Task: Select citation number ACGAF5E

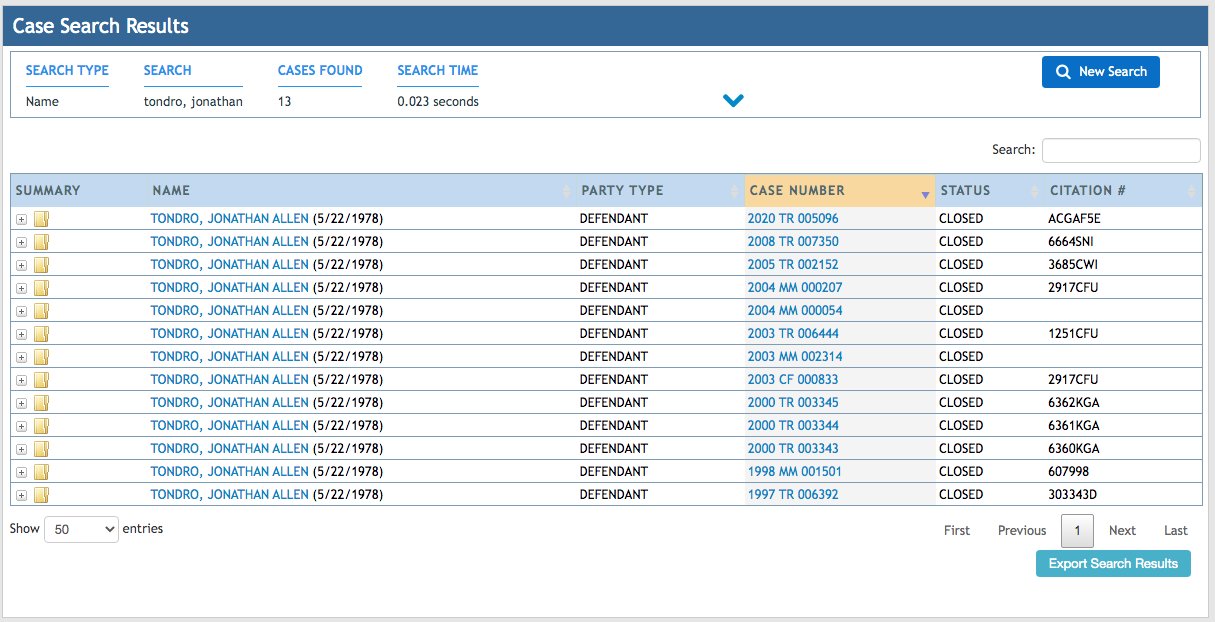Action: [x=1074, y=218]
